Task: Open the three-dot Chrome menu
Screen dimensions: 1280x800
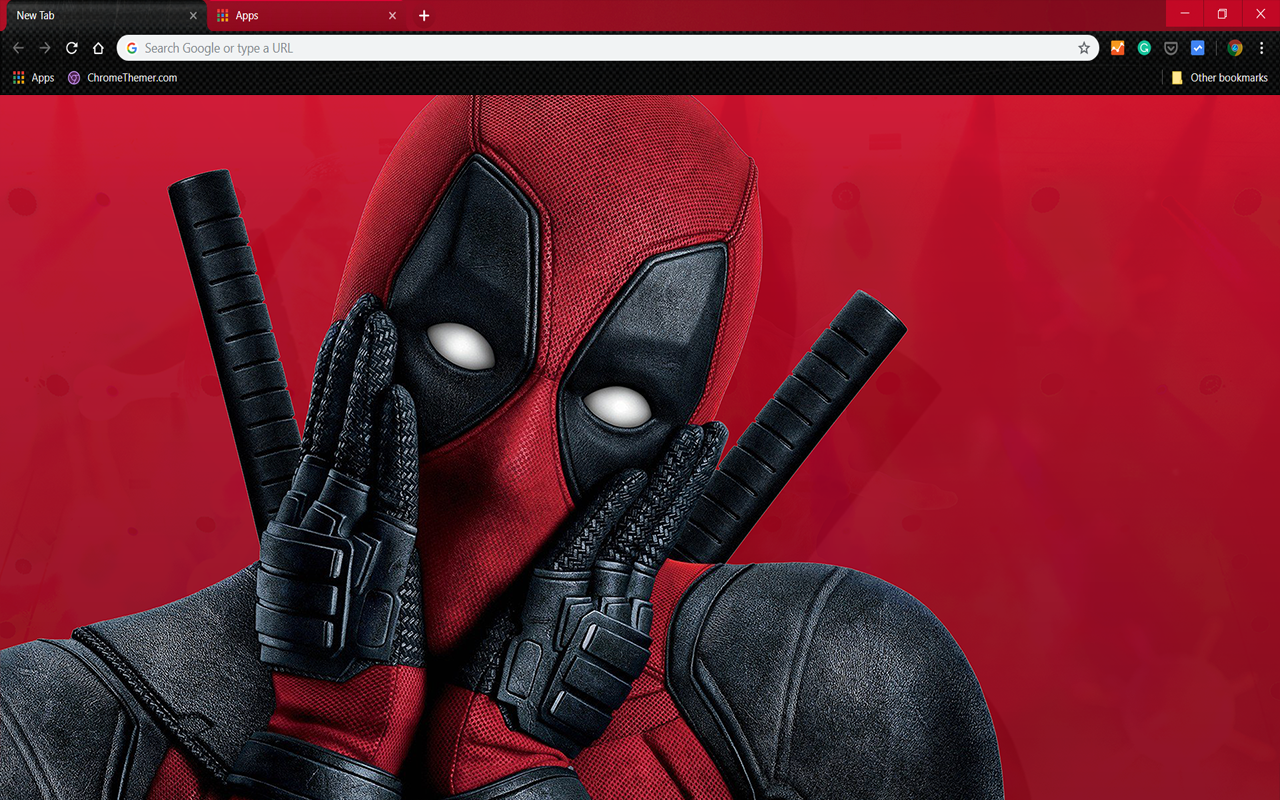Action: click(1262, 48)
